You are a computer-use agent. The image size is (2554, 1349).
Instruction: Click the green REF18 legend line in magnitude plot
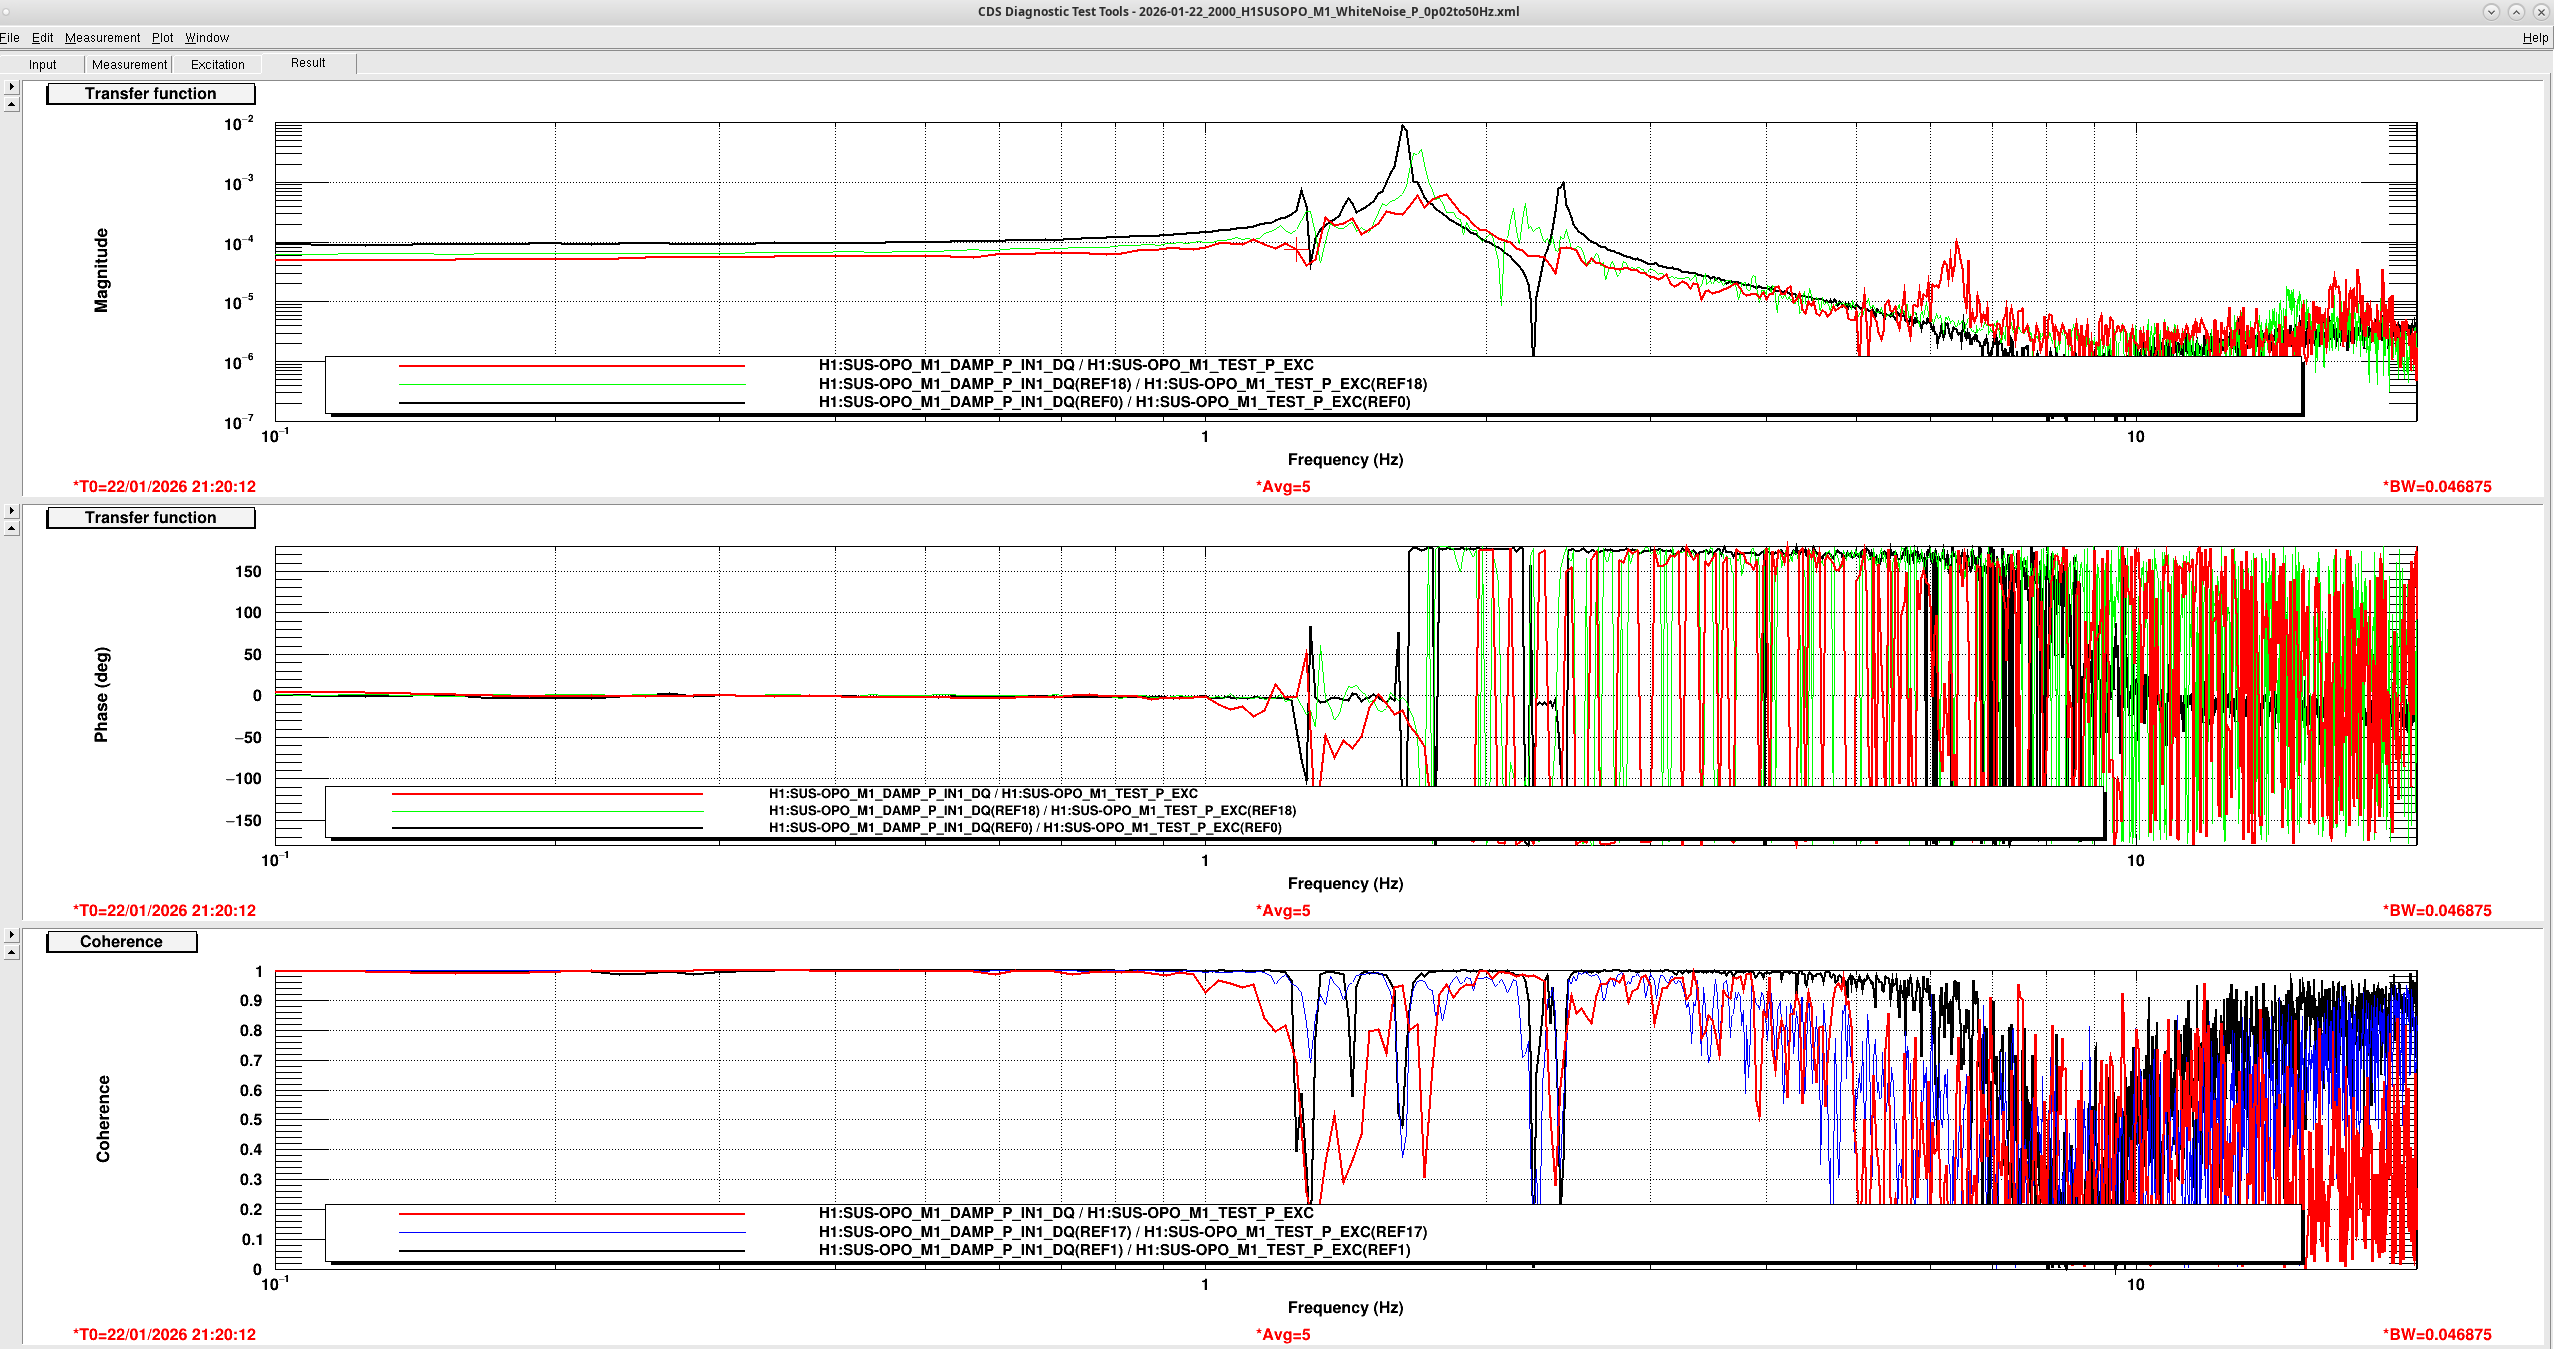tap(571, 384)
